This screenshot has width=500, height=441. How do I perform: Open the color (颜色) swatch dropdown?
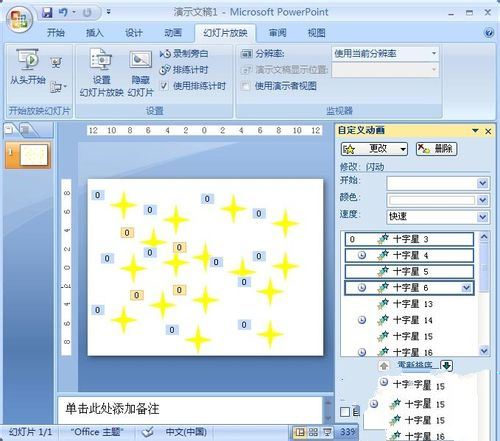[438, 200]
